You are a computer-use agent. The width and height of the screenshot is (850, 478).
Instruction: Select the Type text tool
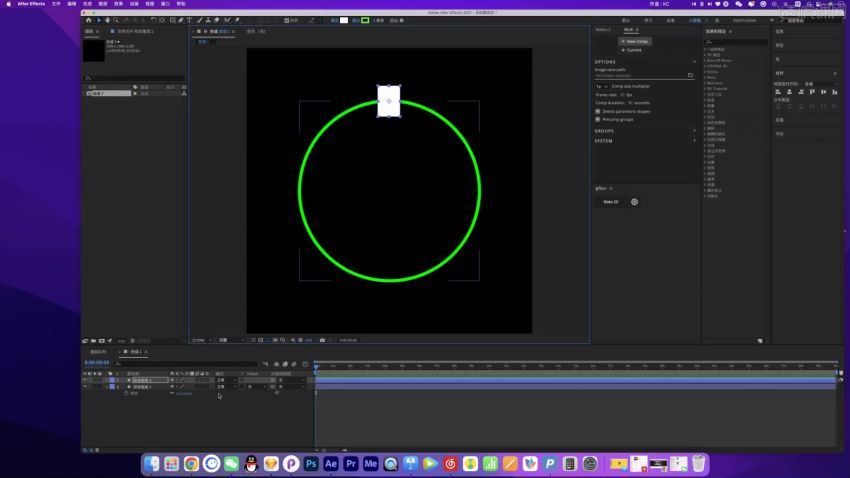pos(189,20)
